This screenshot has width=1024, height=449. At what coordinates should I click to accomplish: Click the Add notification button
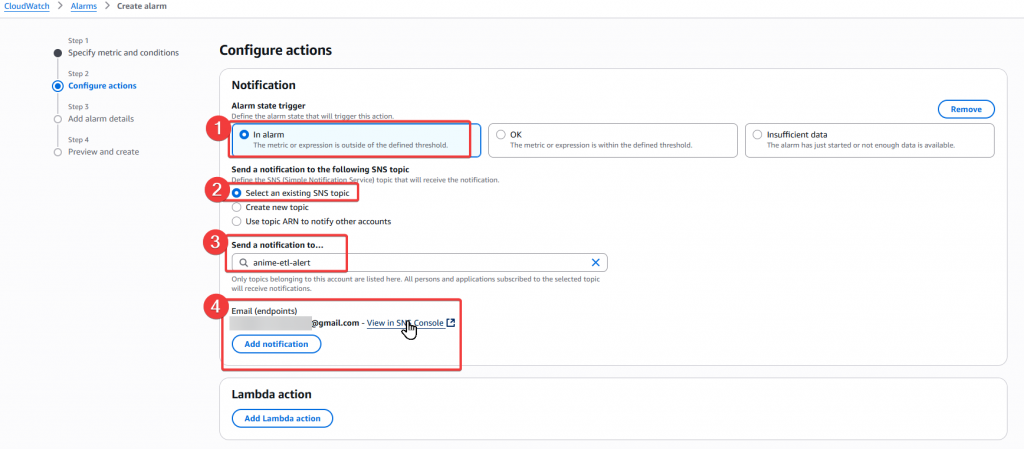[x=276, y=344]
